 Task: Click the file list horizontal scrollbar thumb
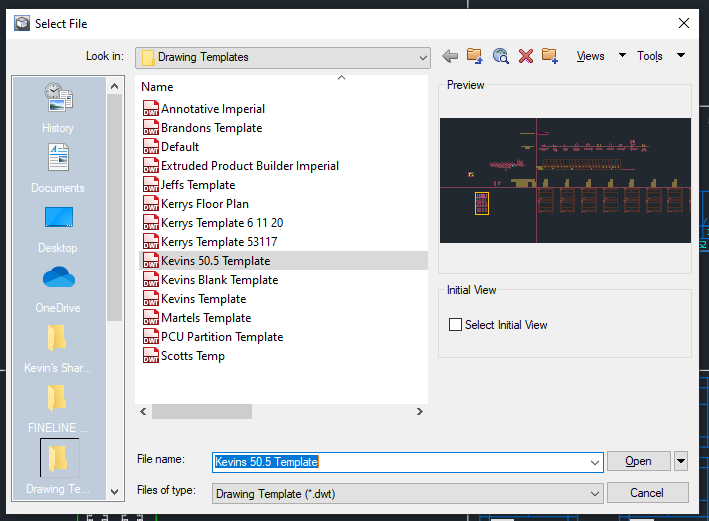[x=202, y=412]
